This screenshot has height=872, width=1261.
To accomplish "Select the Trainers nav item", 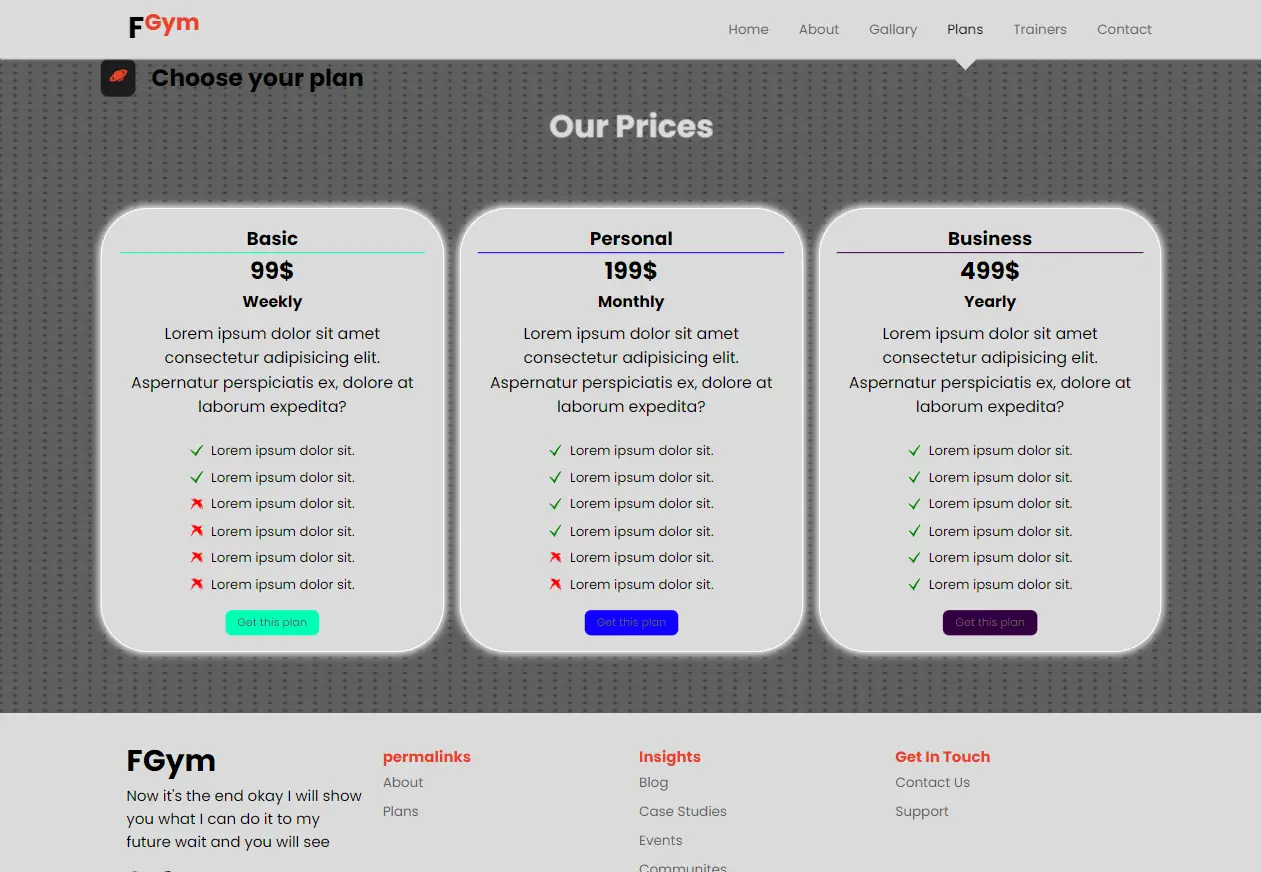I will click(x=1040, y=29).
